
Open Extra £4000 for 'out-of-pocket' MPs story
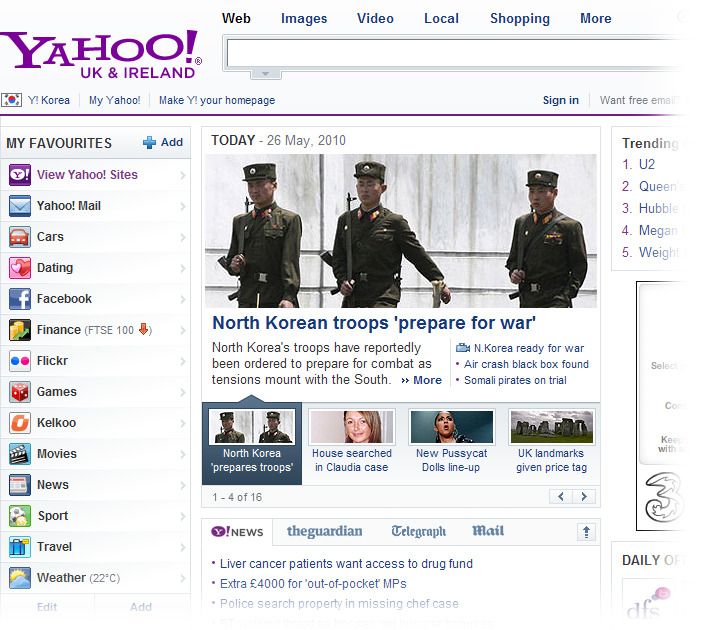click(x=313, y=584)
